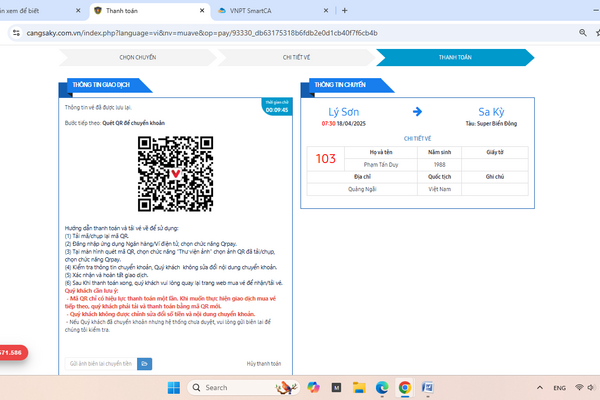
Task: Open the Windows Start menu
Action: [174, 388]
